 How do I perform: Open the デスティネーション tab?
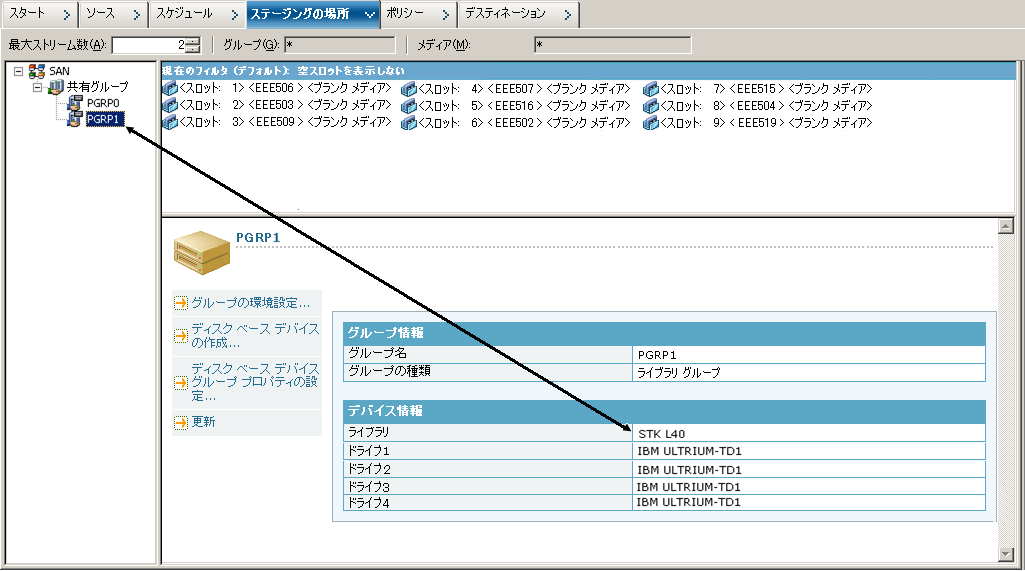[505, 14]
